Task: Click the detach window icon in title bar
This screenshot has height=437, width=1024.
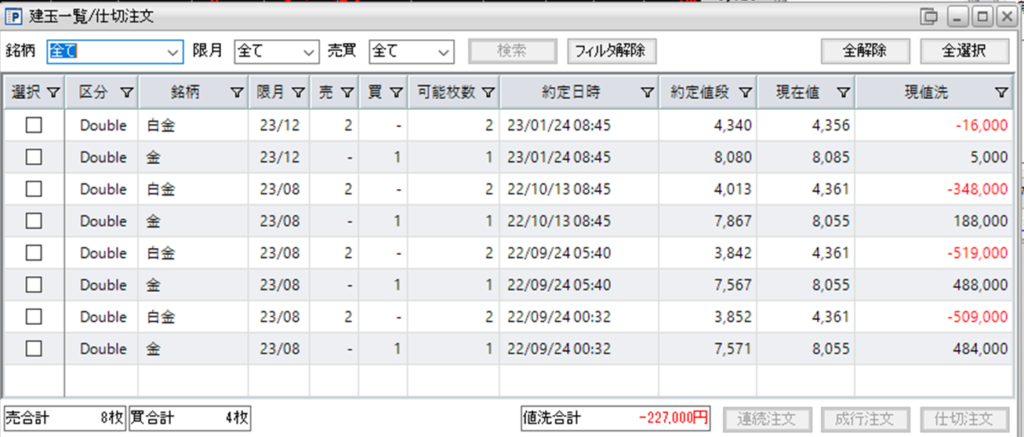Action: click(928, 16)
